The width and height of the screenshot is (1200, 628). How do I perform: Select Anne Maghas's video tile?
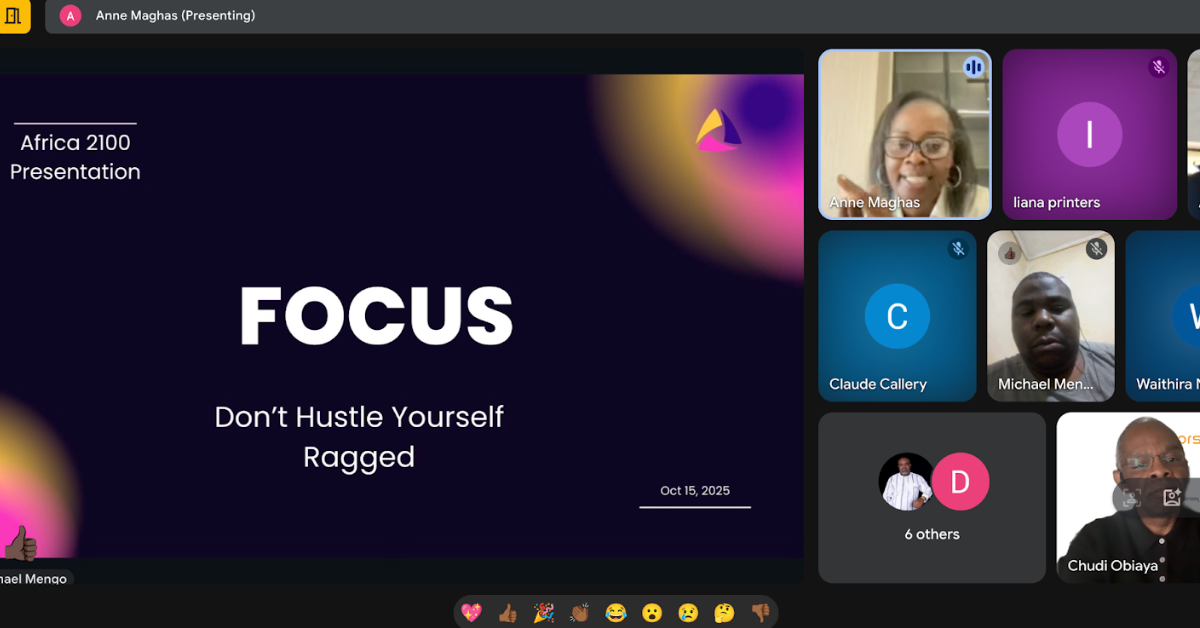click(904, 135)
